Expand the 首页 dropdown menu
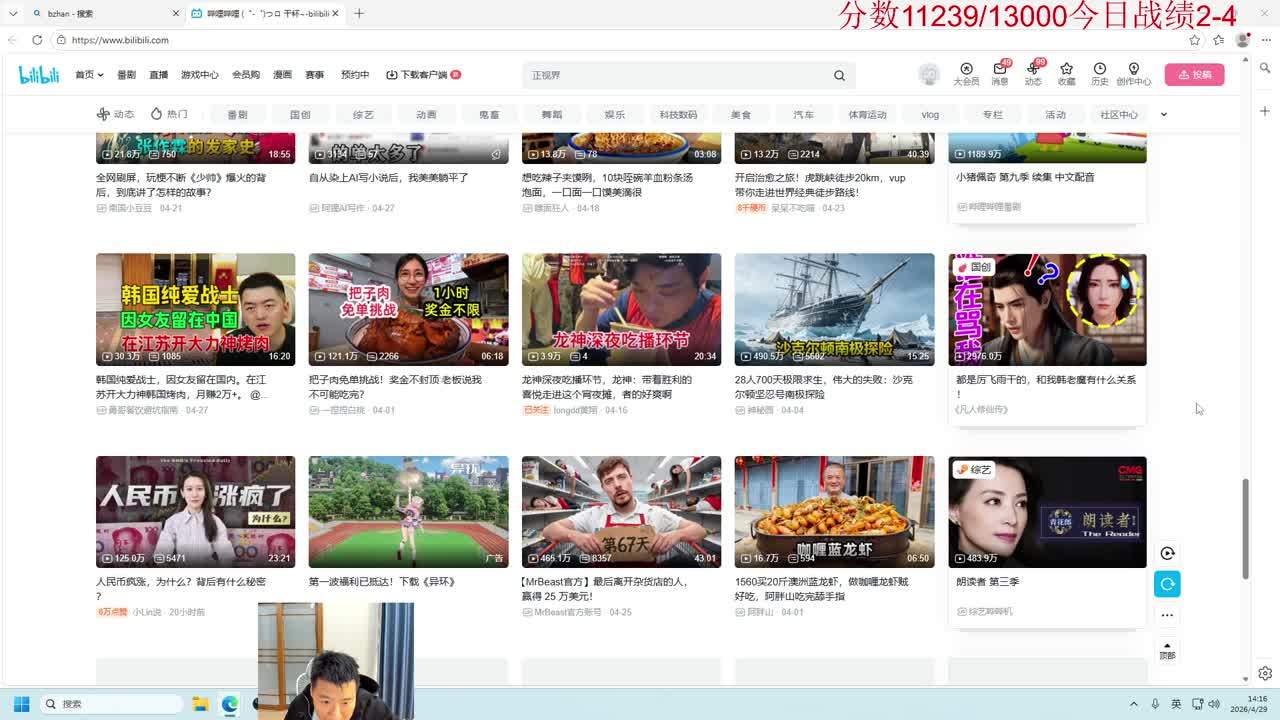 [89, 75]
